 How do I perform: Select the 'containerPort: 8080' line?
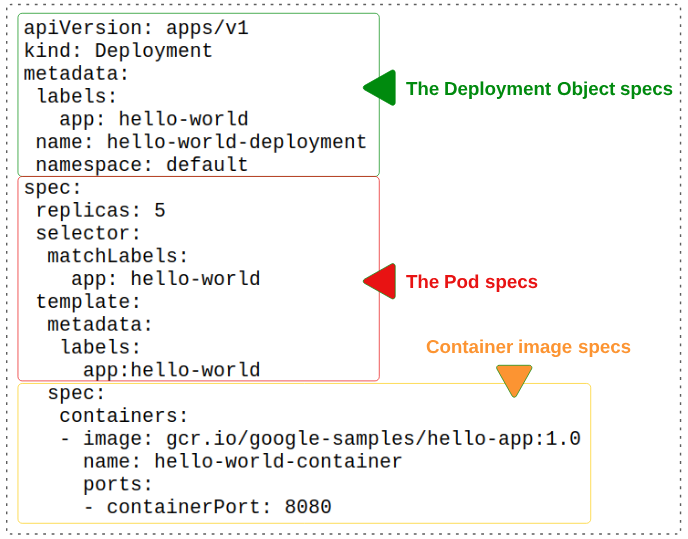click(x=207, y=507)
